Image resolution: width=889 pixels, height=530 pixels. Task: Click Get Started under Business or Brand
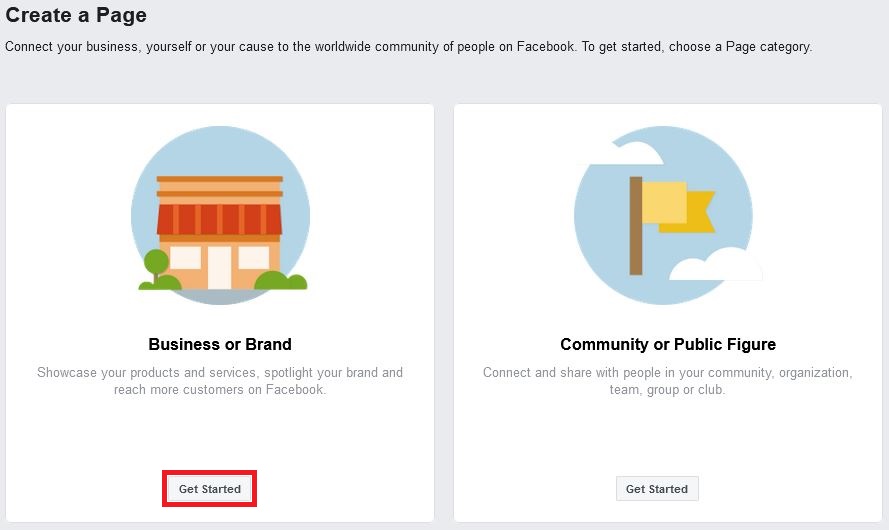(210, 489)
